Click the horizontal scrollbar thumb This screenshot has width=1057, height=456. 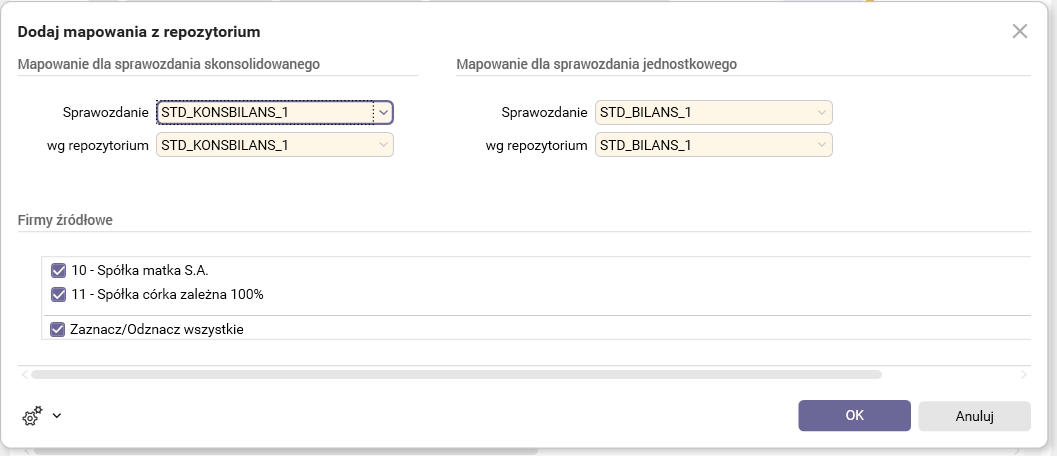click(x=455, y=375)
